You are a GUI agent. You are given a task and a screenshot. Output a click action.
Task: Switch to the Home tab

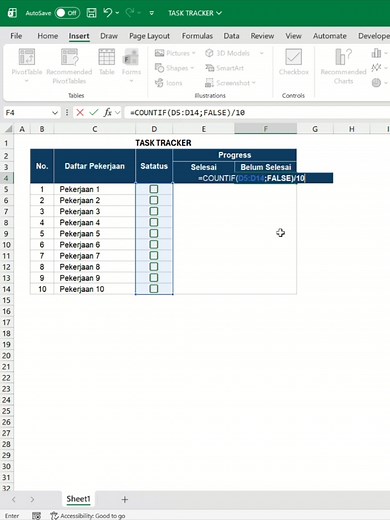(x=47, y=36)
